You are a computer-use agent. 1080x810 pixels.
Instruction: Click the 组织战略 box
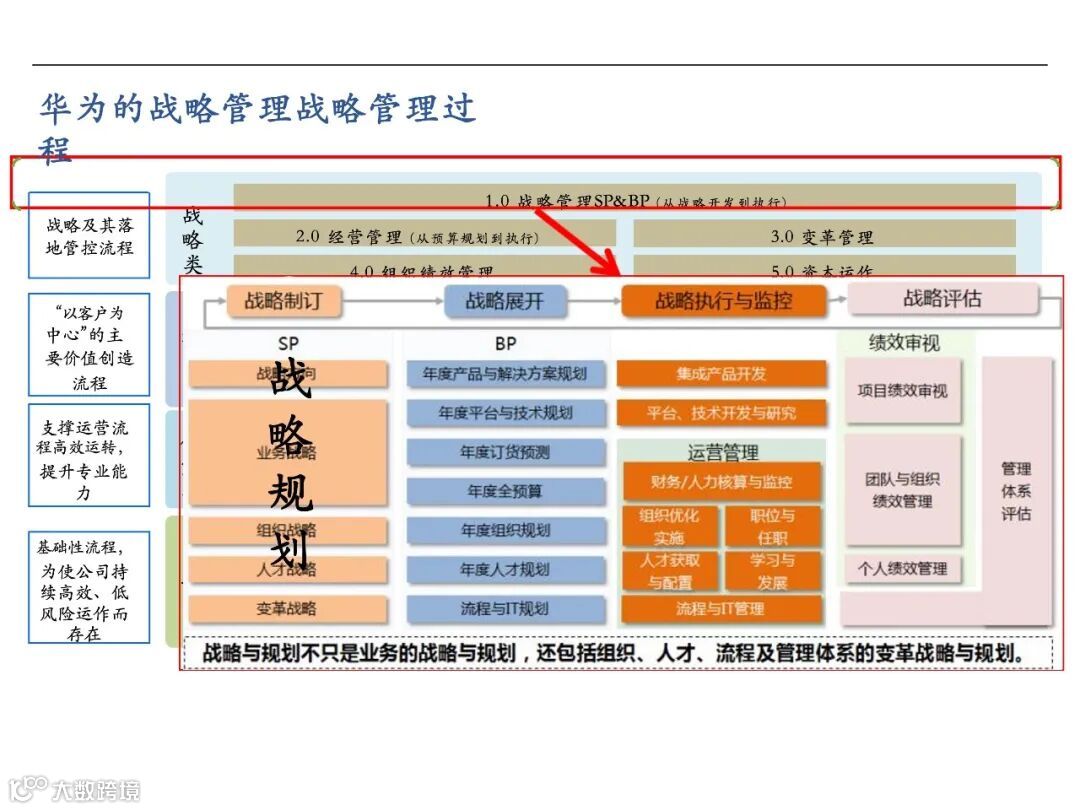(288, 530)
